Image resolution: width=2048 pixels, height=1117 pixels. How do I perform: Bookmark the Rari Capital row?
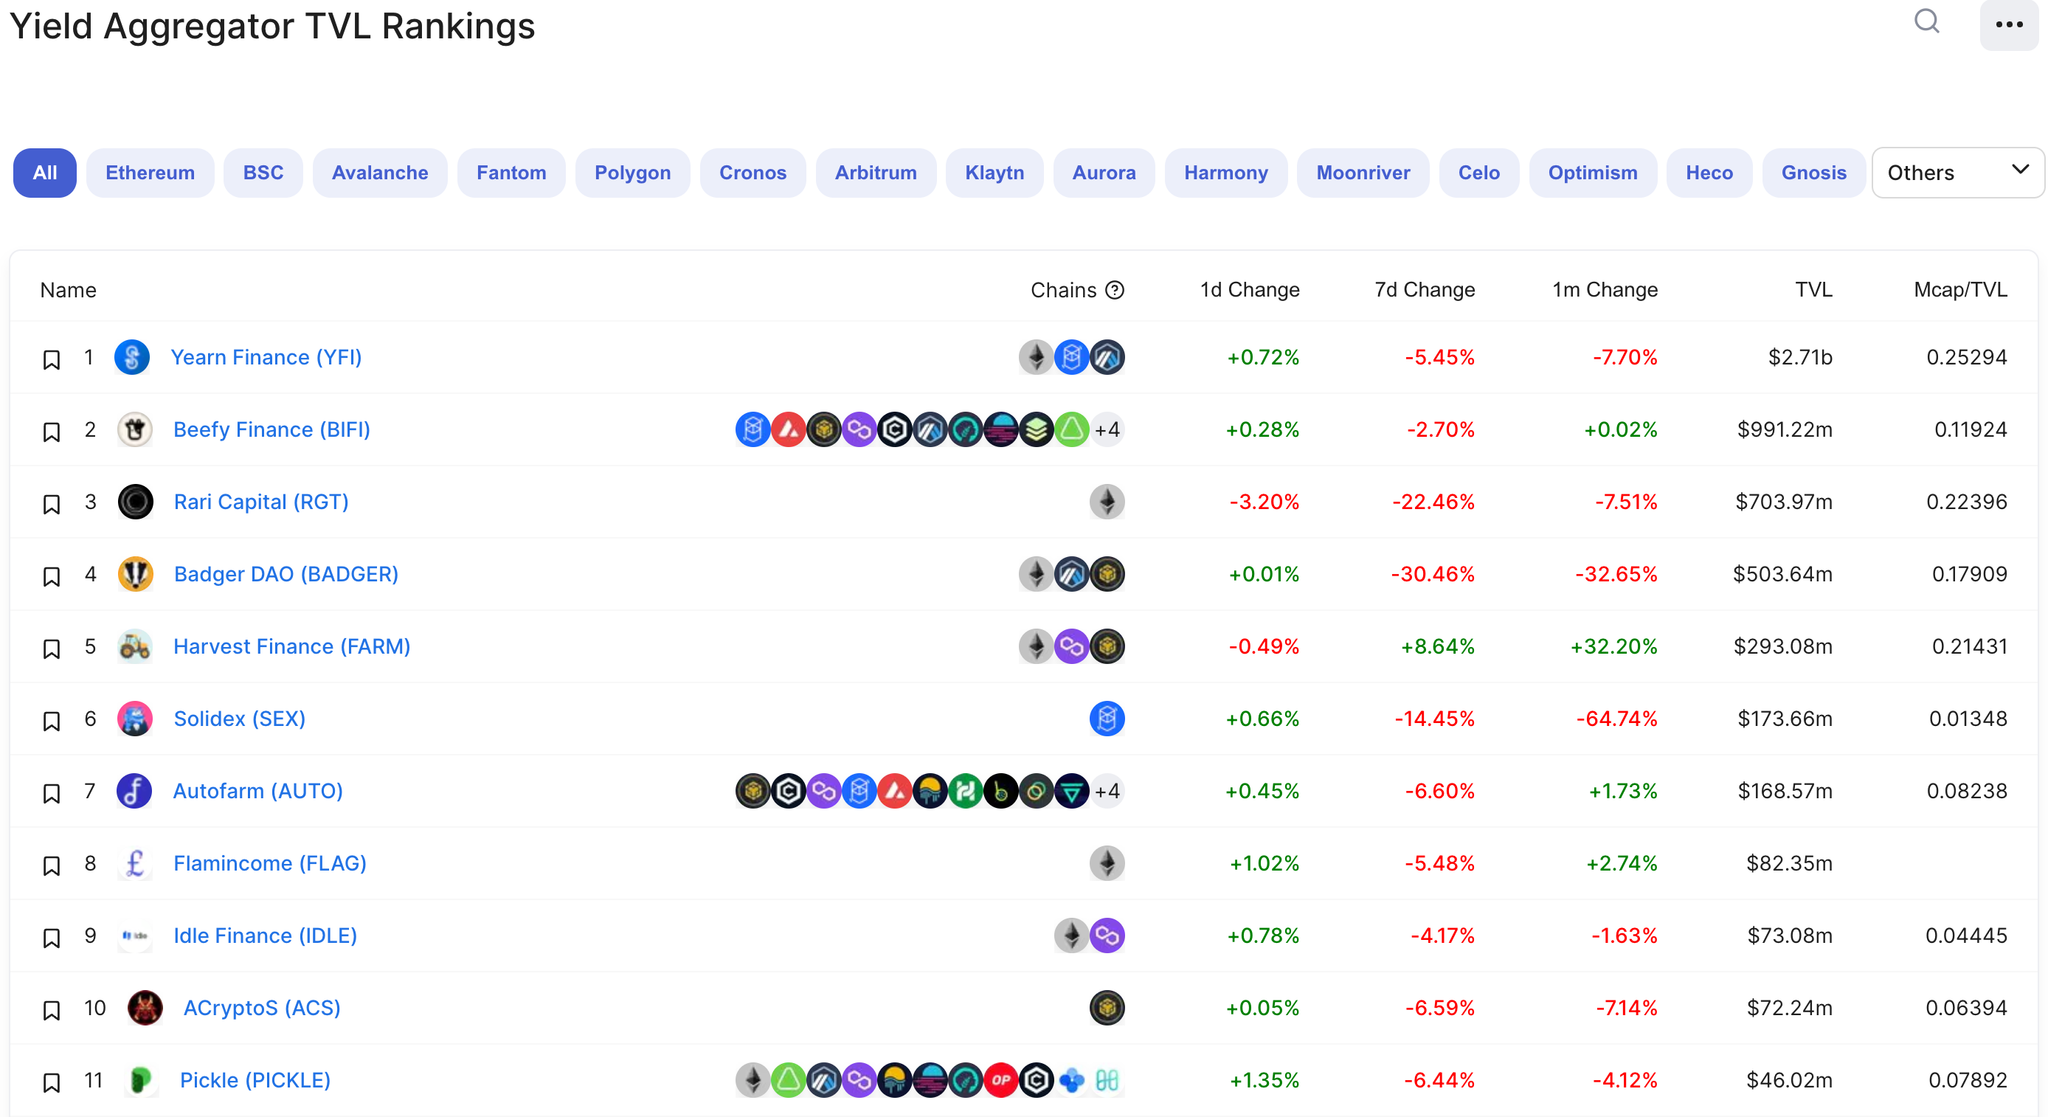coord(51,504)
